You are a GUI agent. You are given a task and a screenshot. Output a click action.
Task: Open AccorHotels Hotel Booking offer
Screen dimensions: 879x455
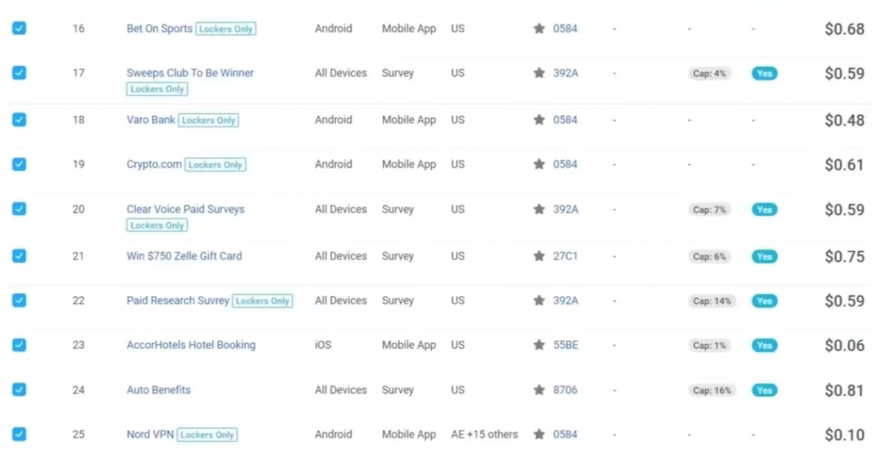tap(191, 345)
